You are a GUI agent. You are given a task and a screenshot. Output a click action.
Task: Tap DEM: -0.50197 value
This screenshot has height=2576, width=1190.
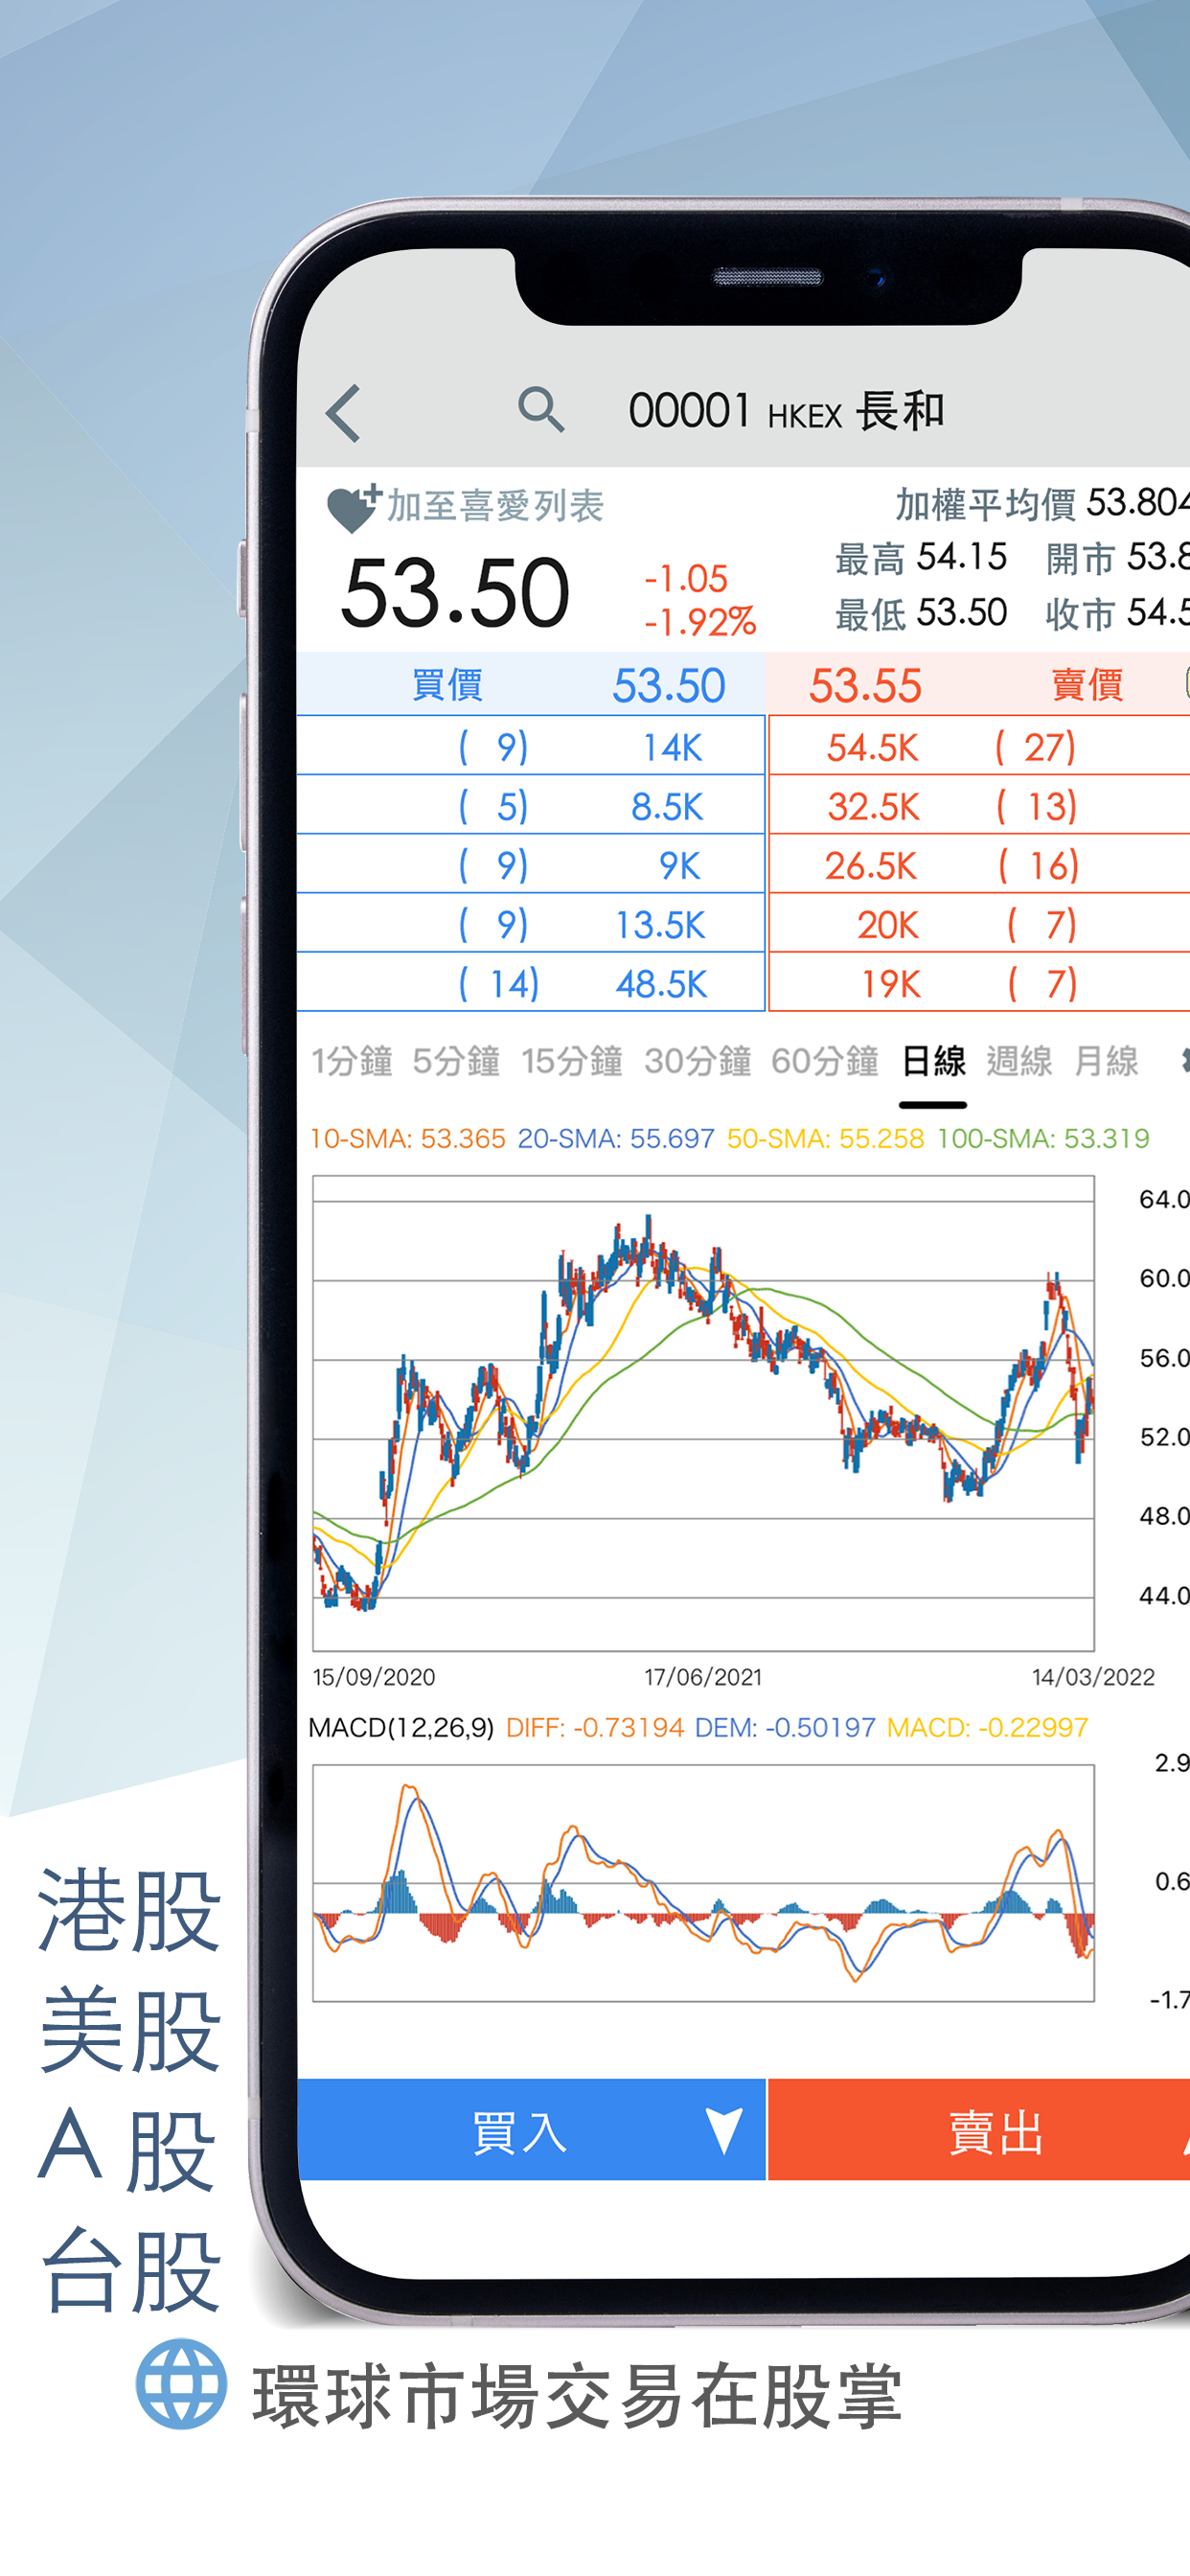[785, 1727]
